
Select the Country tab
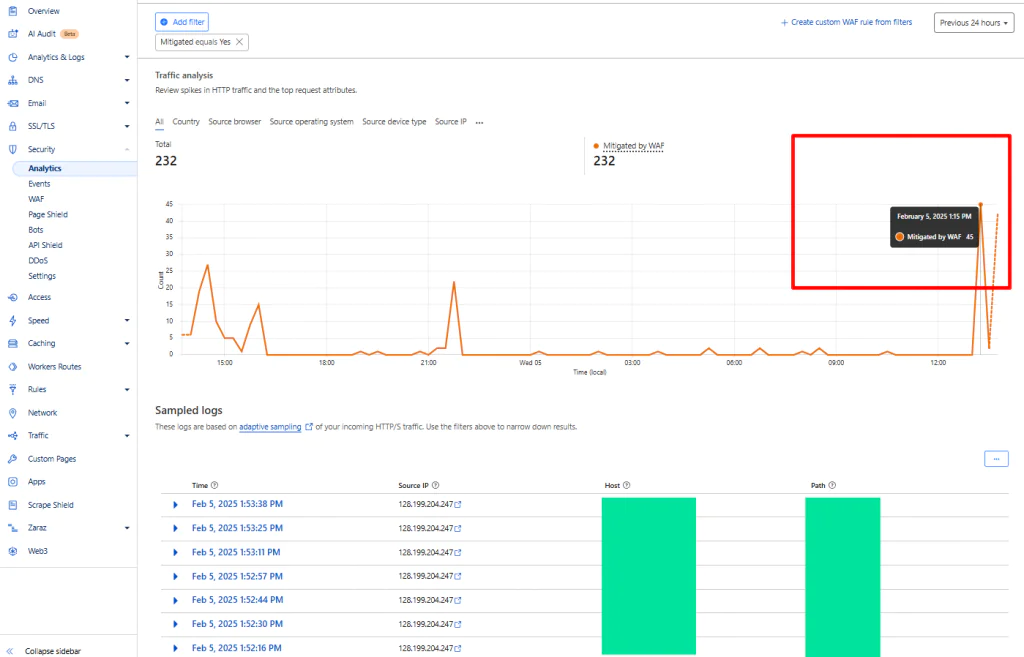coord(186,122)
